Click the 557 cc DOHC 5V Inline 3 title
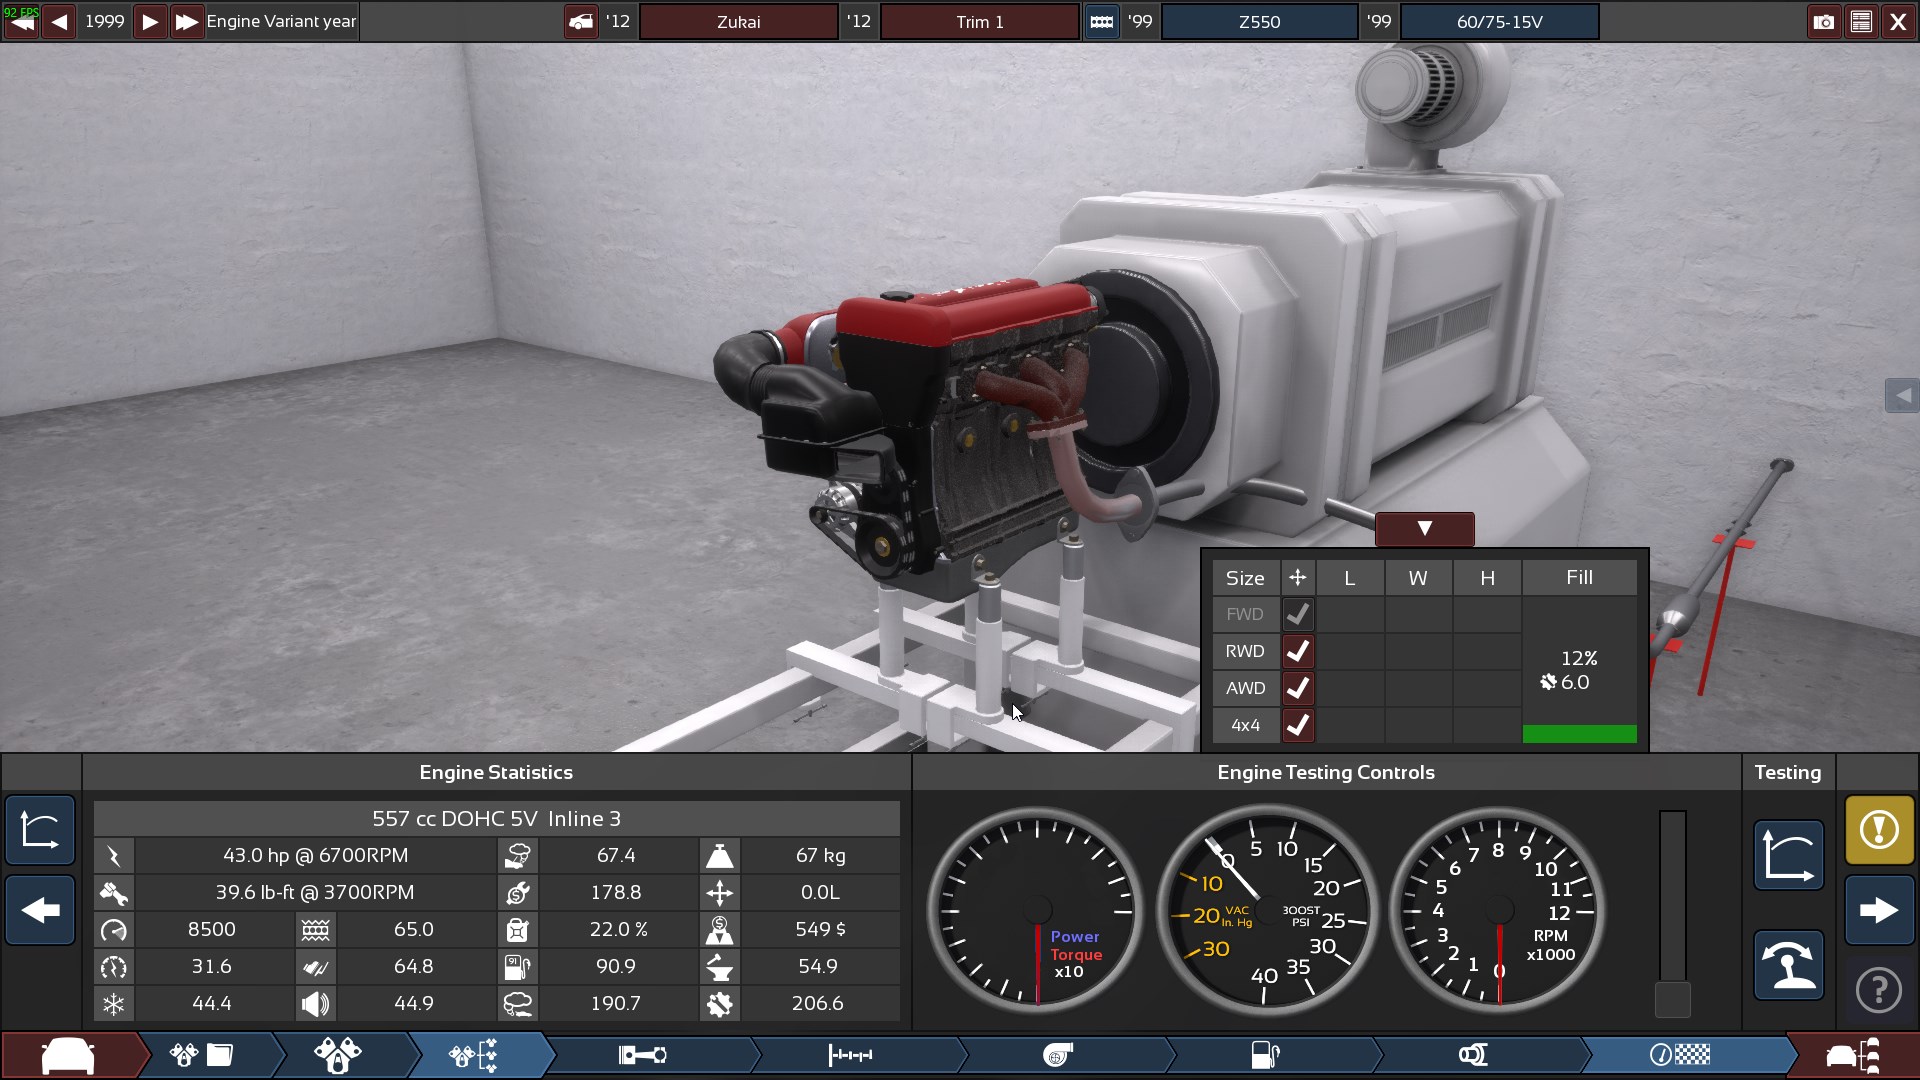 (497, 819)
